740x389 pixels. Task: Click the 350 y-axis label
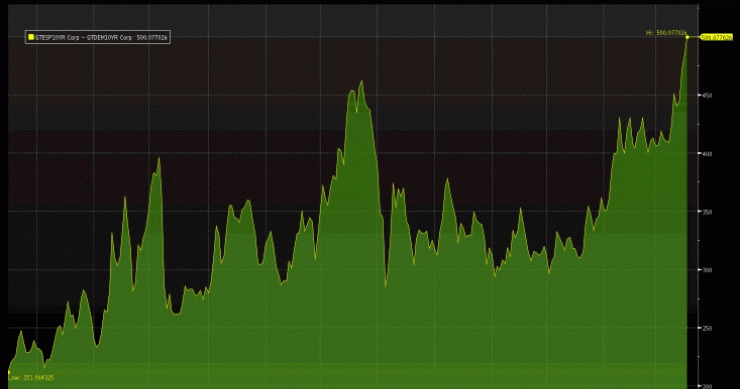tap(707, 212)
